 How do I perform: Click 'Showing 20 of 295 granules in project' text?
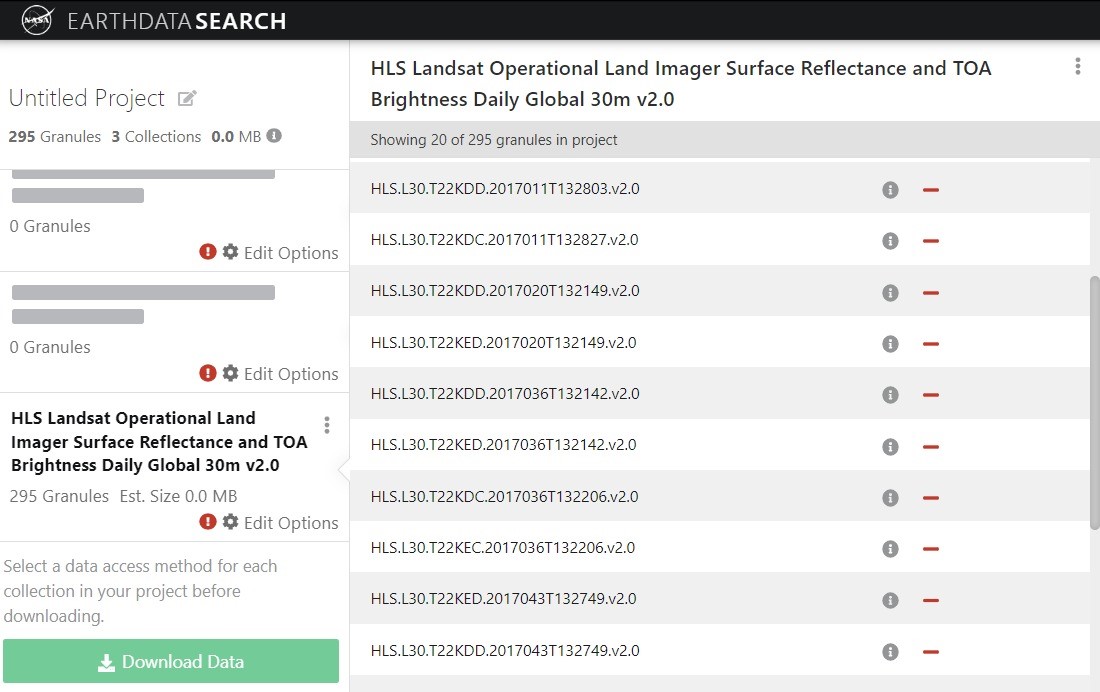tap(494, 140)
